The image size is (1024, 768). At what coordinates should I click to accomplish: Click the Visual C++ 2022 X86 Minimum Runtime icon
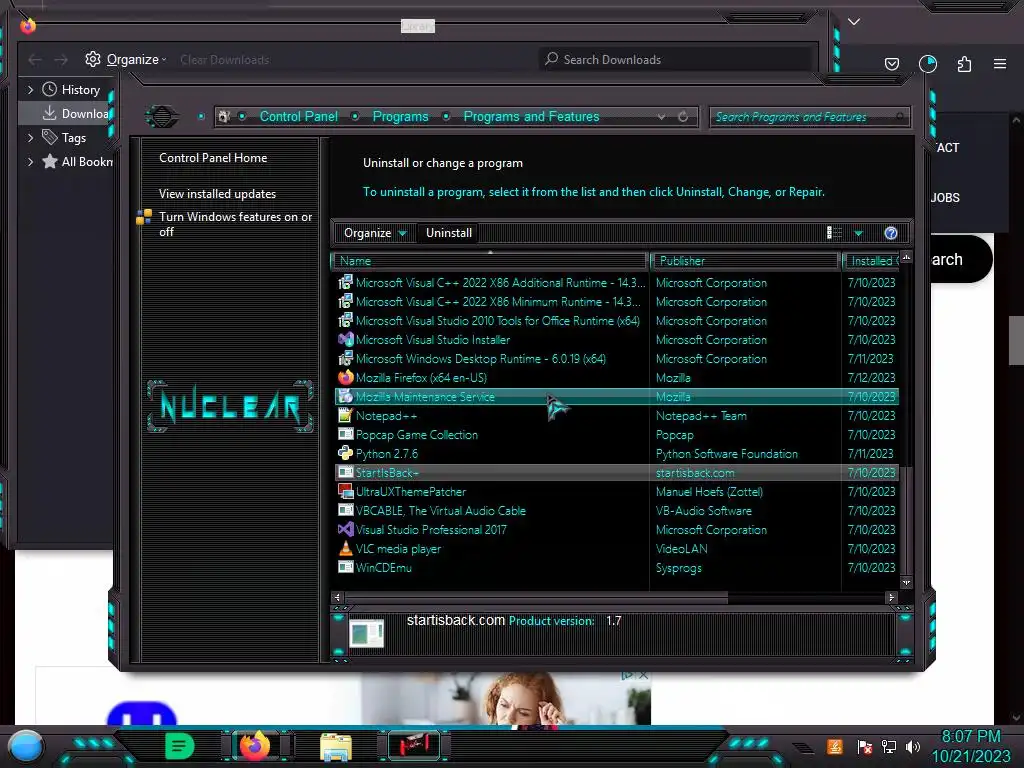point(345,302)
